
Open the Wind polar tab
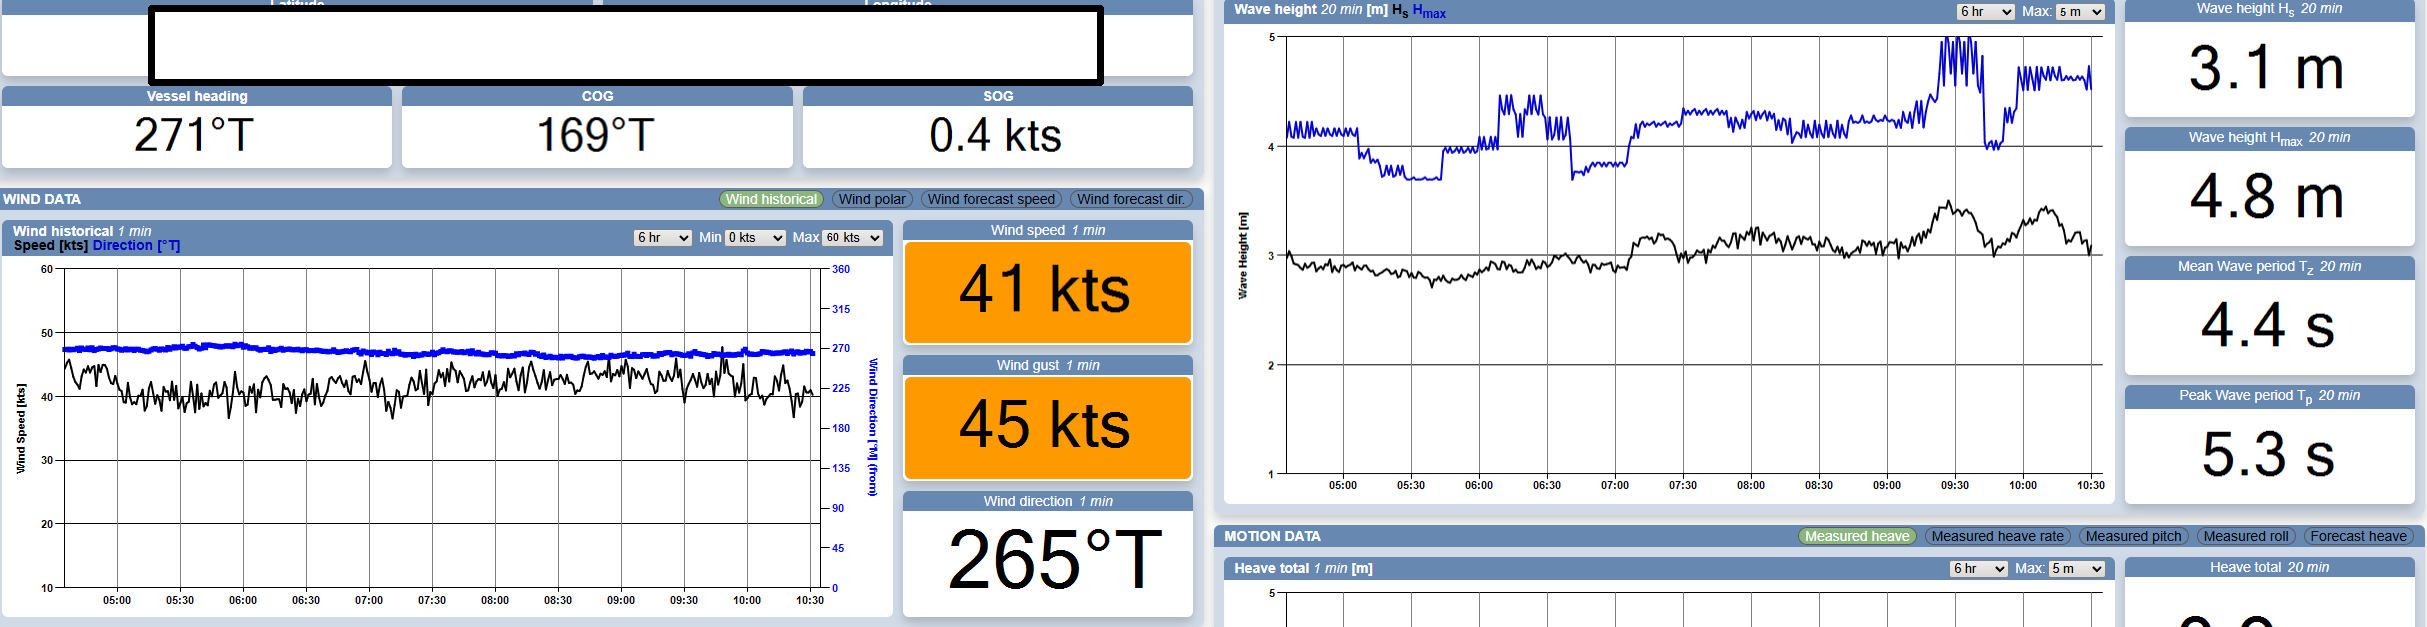click(872, 199)
